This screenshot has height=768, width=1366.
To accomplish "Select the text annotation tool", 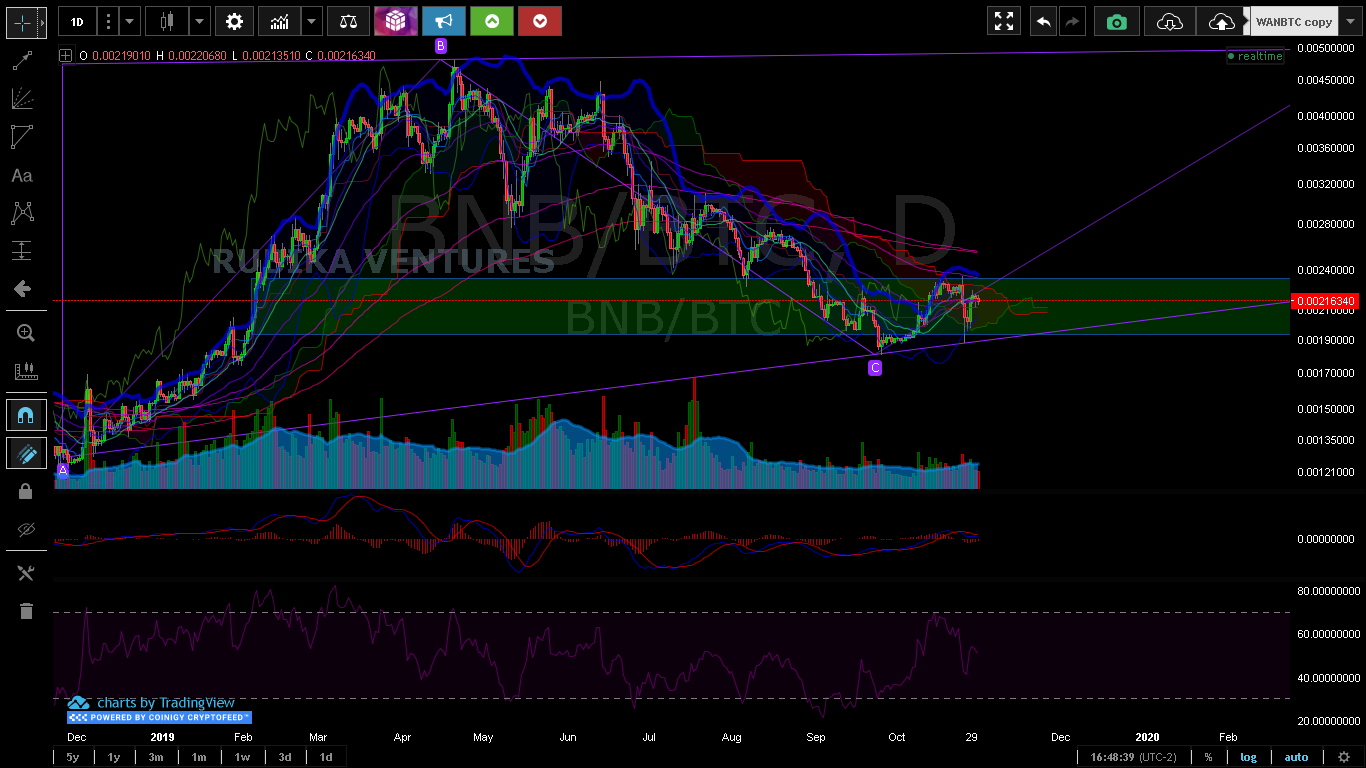I will (21, 175).
